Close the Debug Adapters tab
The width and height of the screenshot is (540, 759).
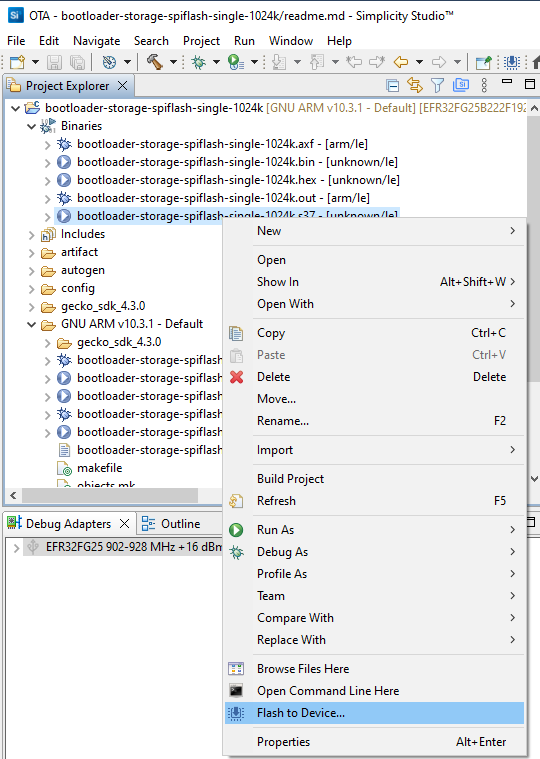[124, 524]
